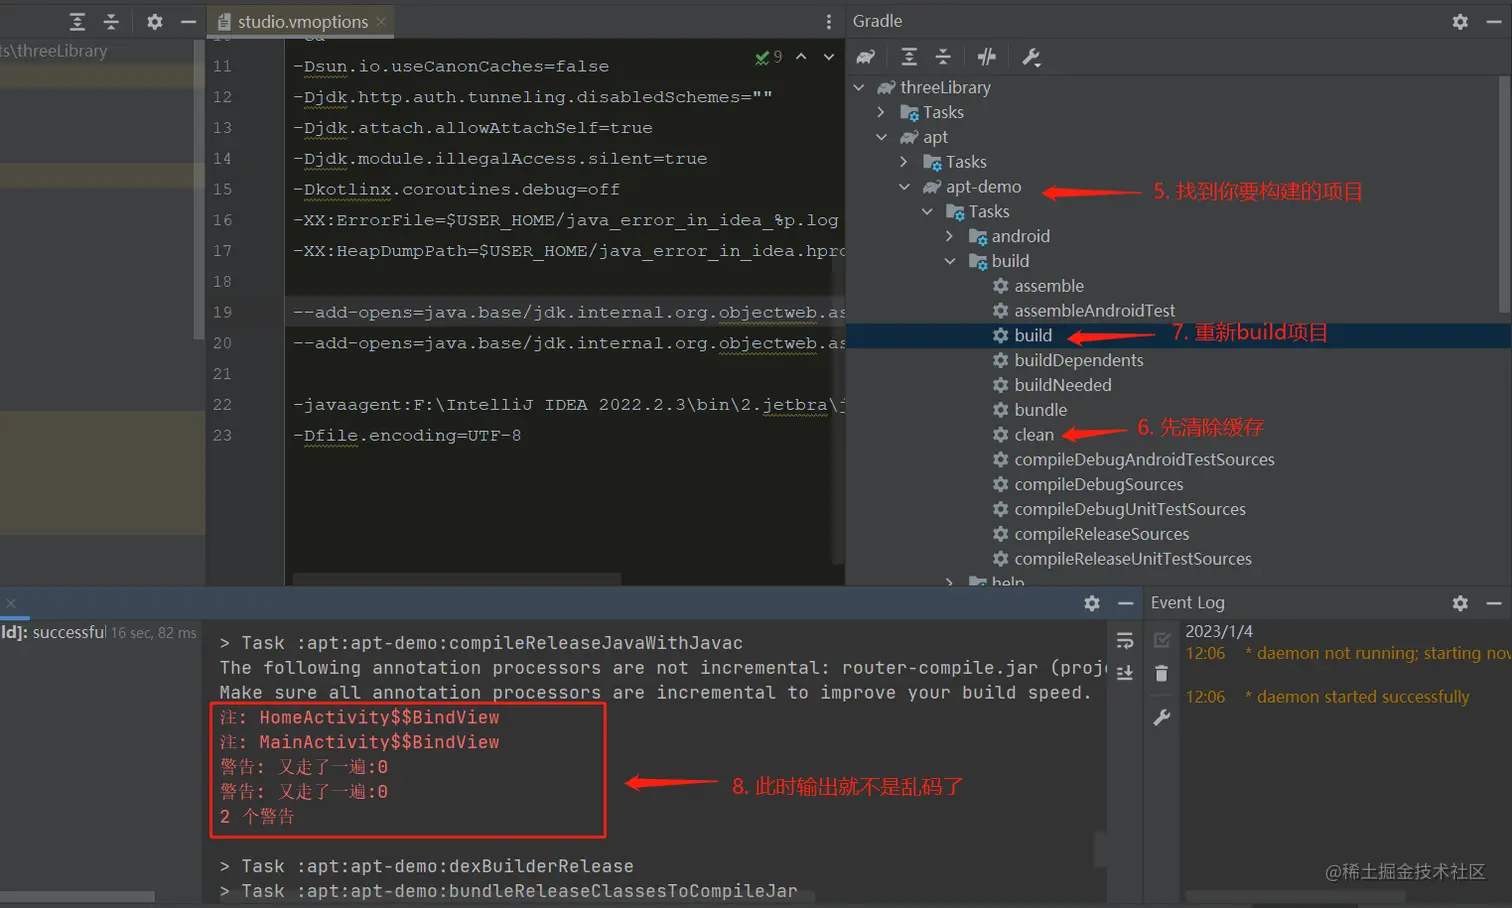
Task: Open the Event Log gear options
Action: [1460, 603]
